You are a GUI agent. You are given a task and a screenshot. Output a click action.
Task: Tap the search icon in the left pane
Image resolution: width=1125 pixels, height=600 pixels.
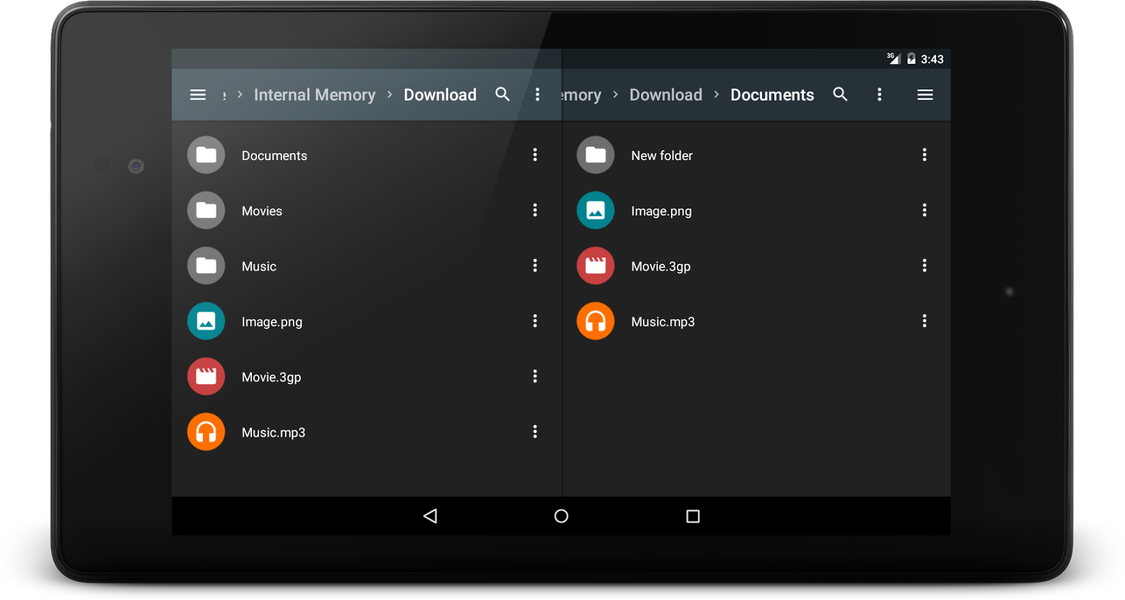503,94
